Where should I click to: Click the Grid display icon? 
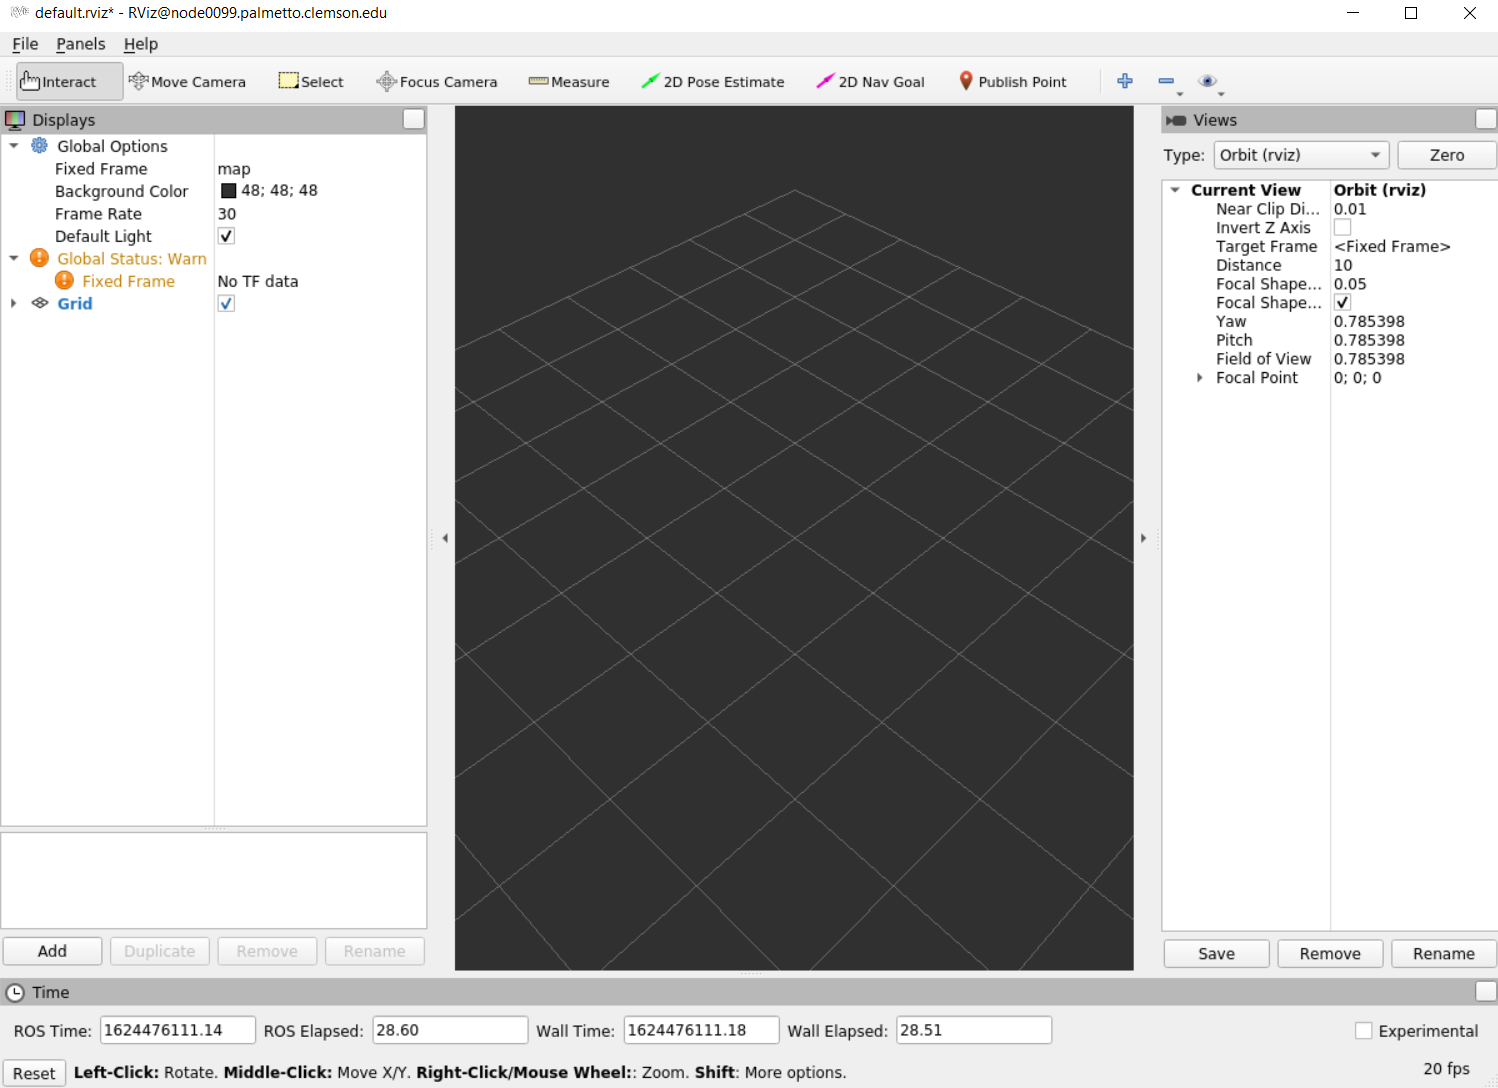(40, 303)
